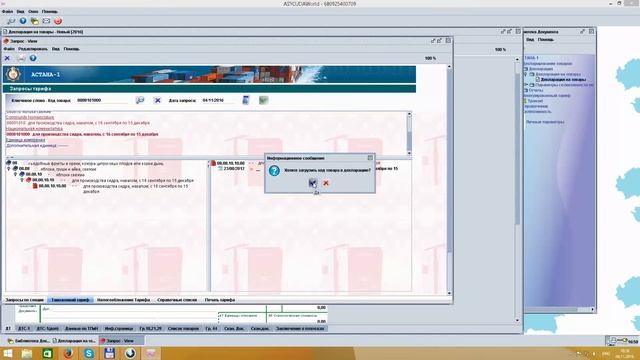
Task: Switch to Библиотека Док... window button
Action: tap(29, 340)
